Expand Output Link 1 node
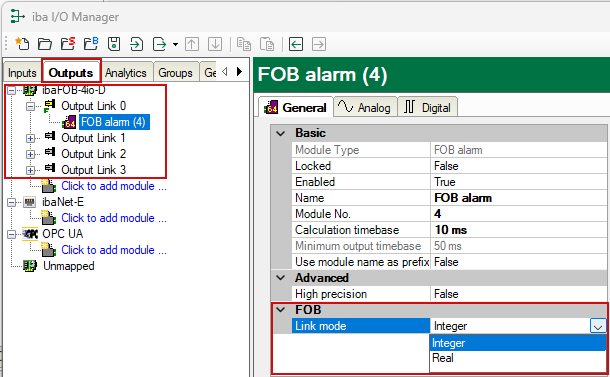The width and height of the screenshot is (610, 377). click(30, 138)
